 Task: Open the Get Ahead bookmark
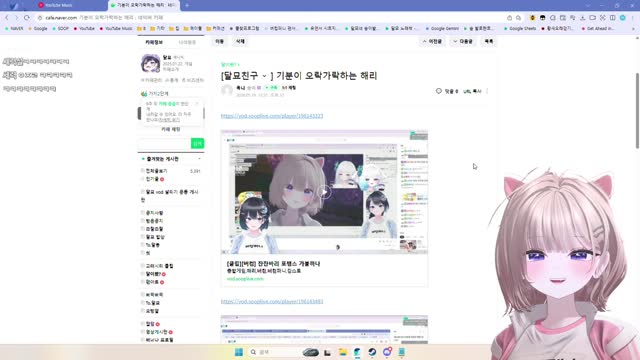598,29
